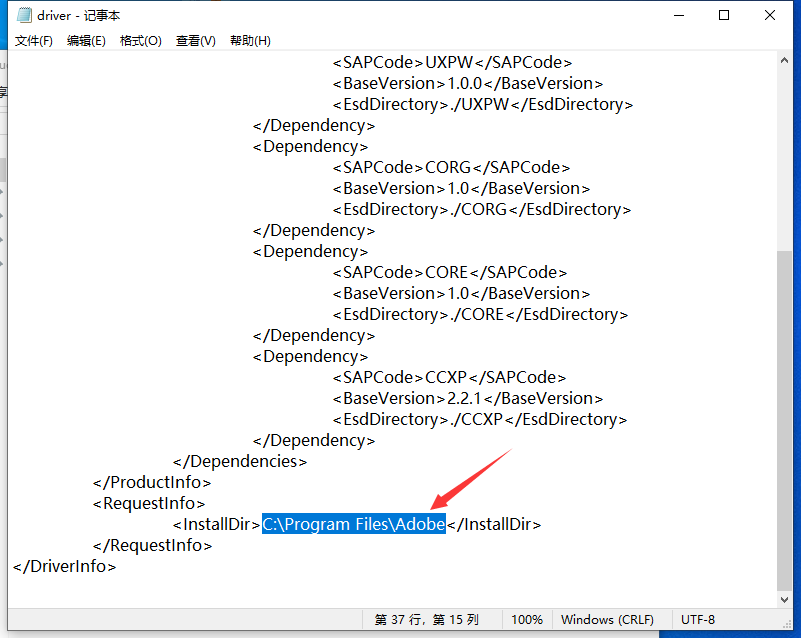Click the window resize grip in corner

coord(787,624)
